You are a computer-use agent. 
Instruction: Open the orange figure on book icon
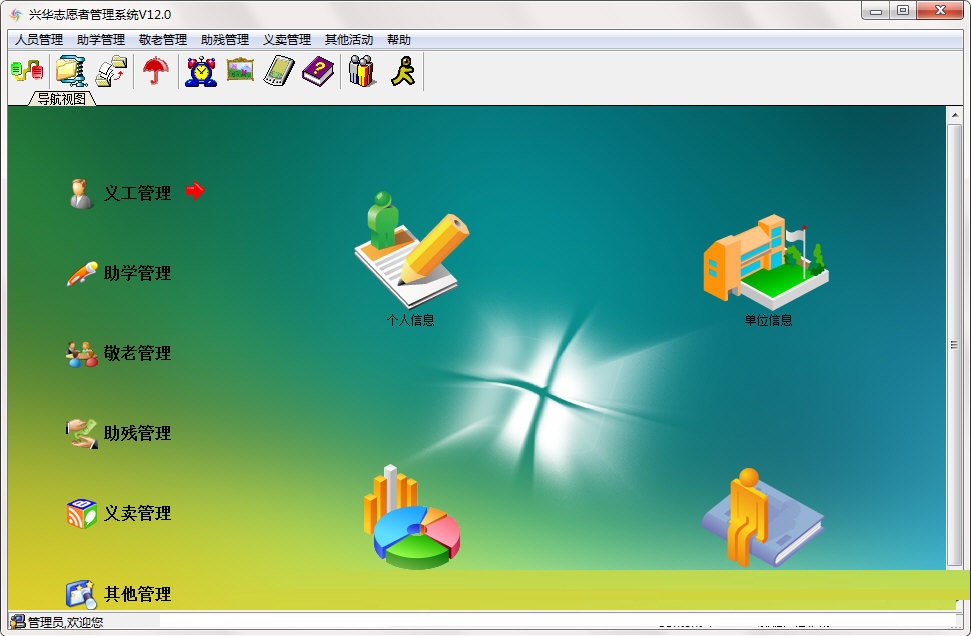point(762,518)
